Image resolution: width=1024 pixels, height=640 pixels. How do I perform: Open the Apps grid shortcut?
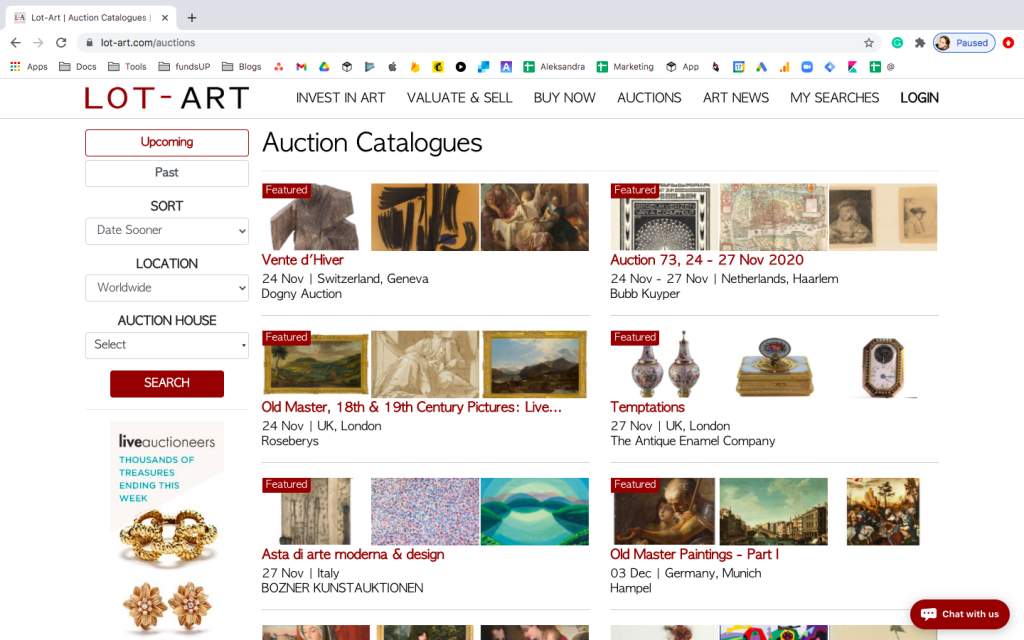tap(29, 67)
